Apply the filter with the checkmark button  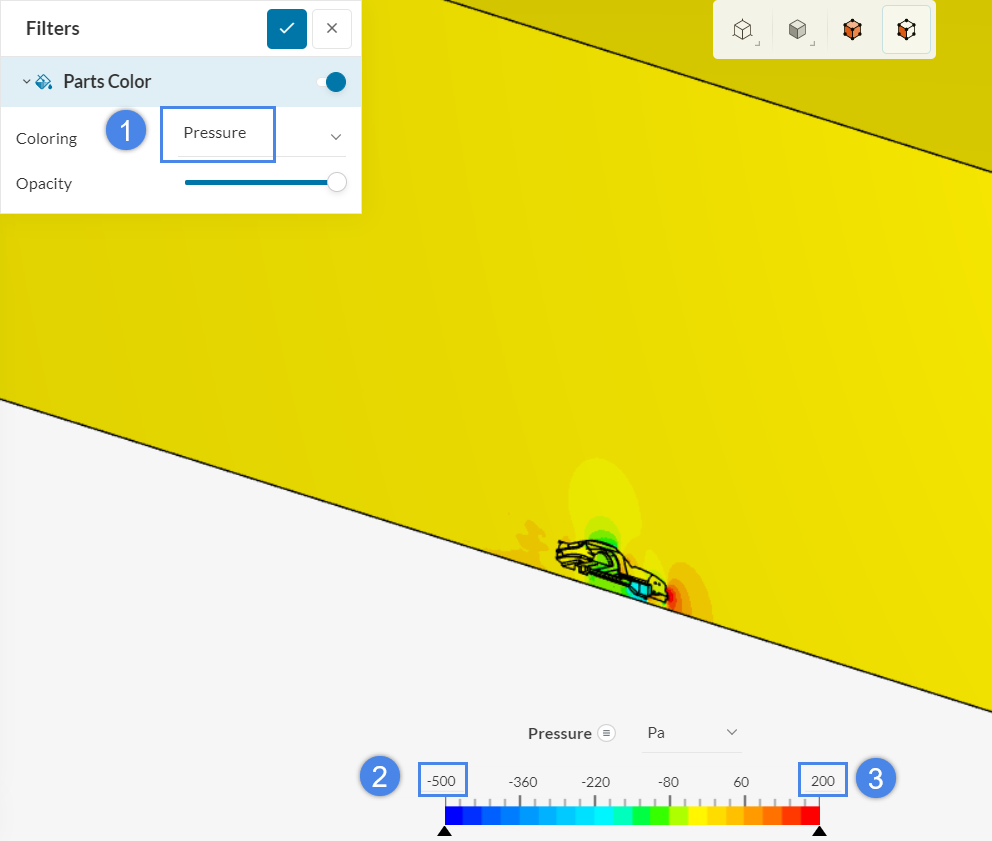(x=287, y=28)
